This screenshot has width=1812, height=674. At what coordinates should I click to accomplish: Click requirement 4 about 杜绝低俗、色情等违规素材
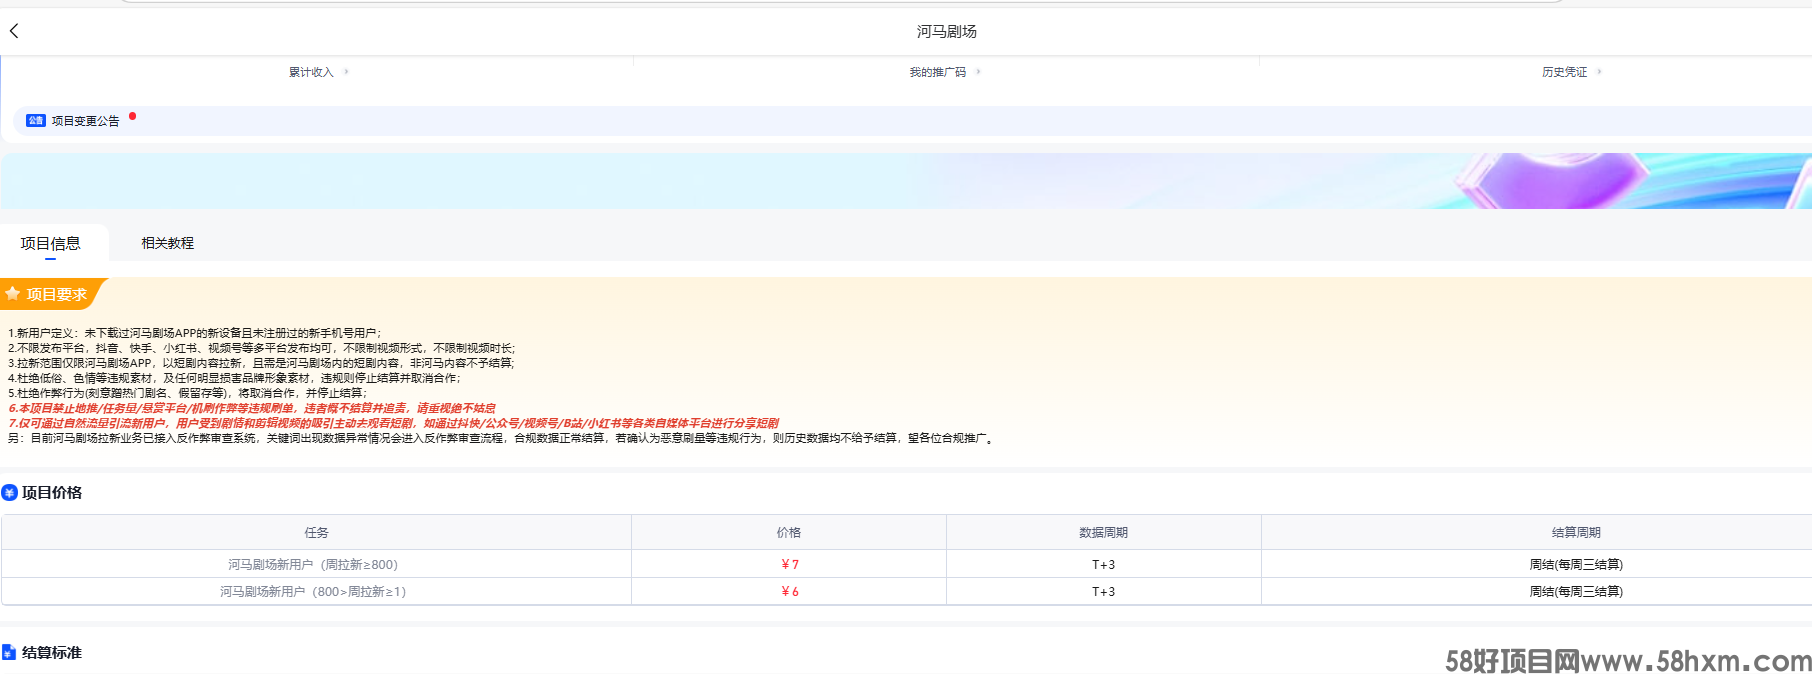click(235, 378)
